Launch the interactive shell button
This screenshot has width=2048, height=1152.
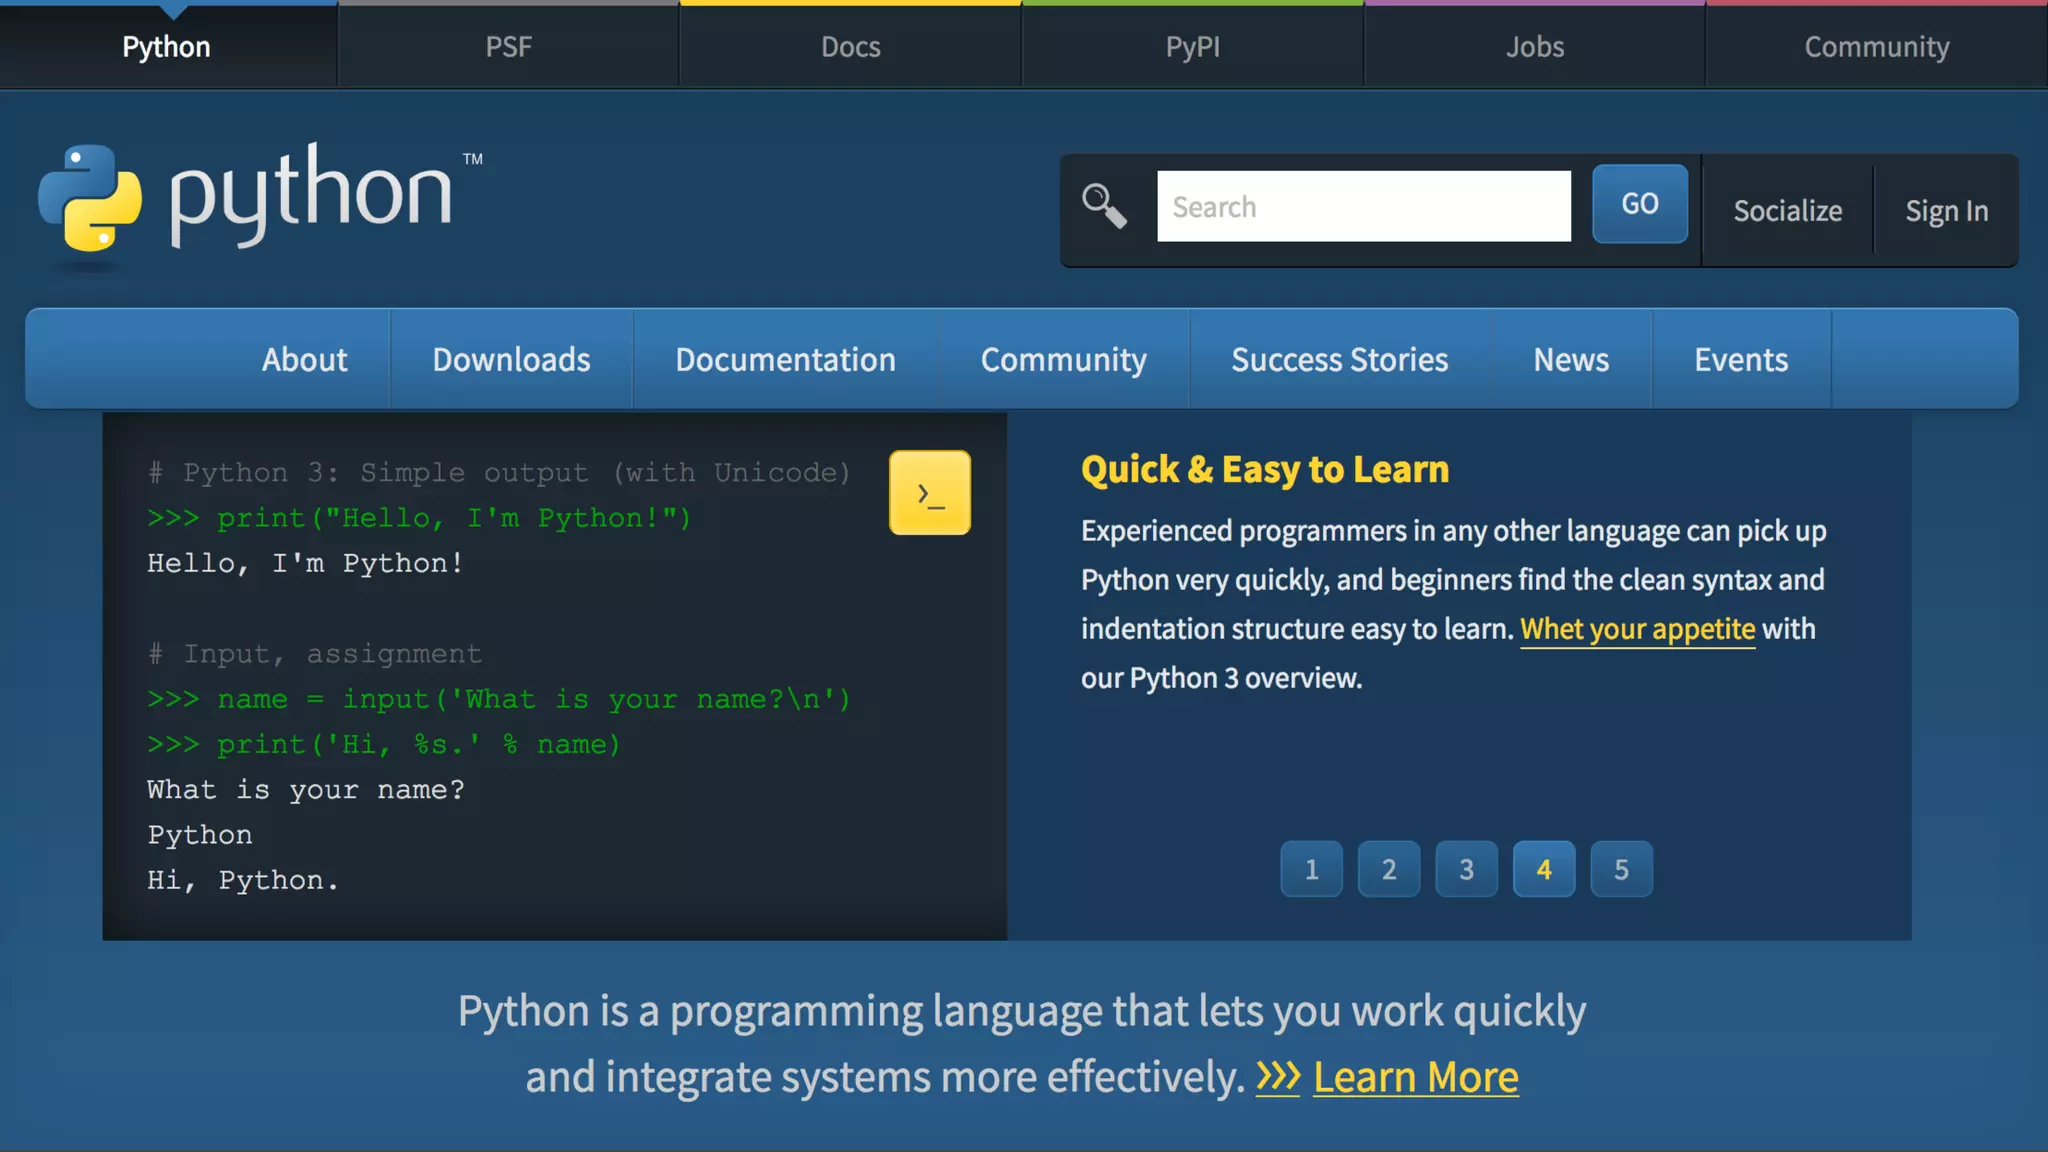tap(929, 493)
